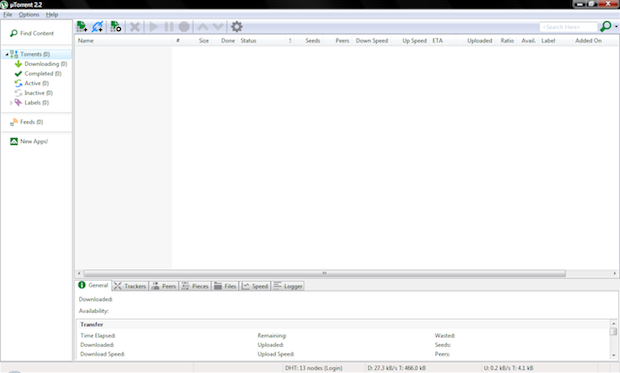Click the Start torrent play icon

[154, 27]
